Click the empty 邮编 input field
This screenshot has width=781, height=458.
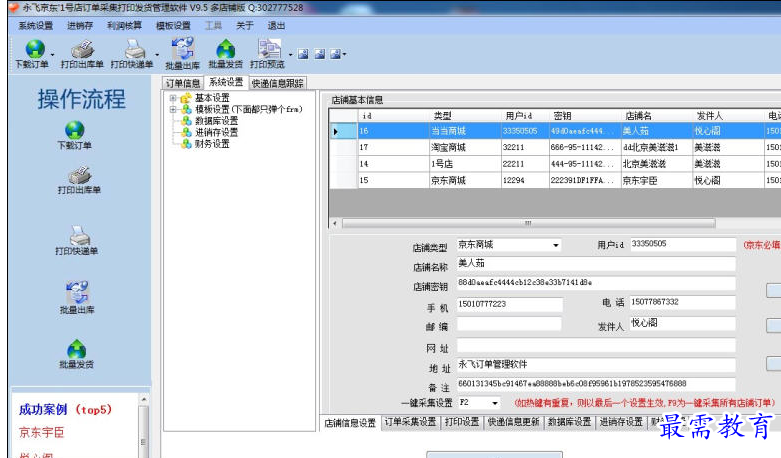click(x=509, y=324)
